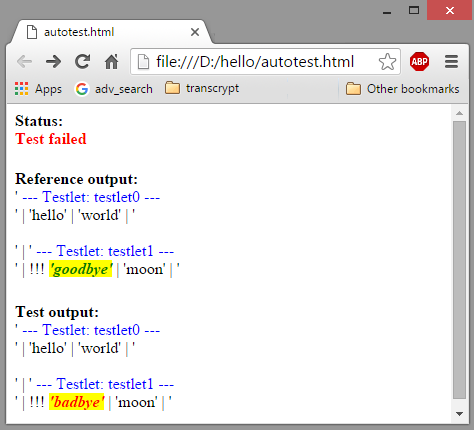Click the scrollbar down arrow
Viewport: 474px width, 430px height.
(x=460, y=414)
